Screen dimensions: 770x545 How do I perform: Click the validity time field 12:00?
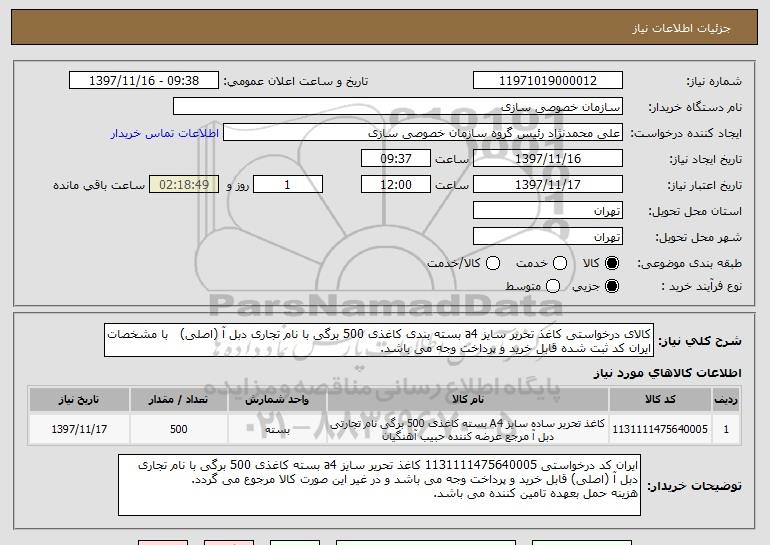pos(396,185)
